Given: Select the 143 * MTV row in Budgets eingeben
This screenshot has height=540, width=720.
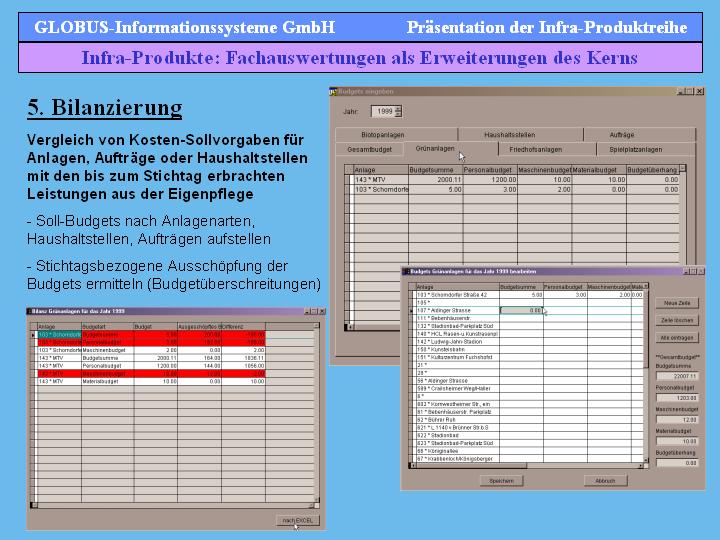Looking at the screenshot, I should point(380,180).
